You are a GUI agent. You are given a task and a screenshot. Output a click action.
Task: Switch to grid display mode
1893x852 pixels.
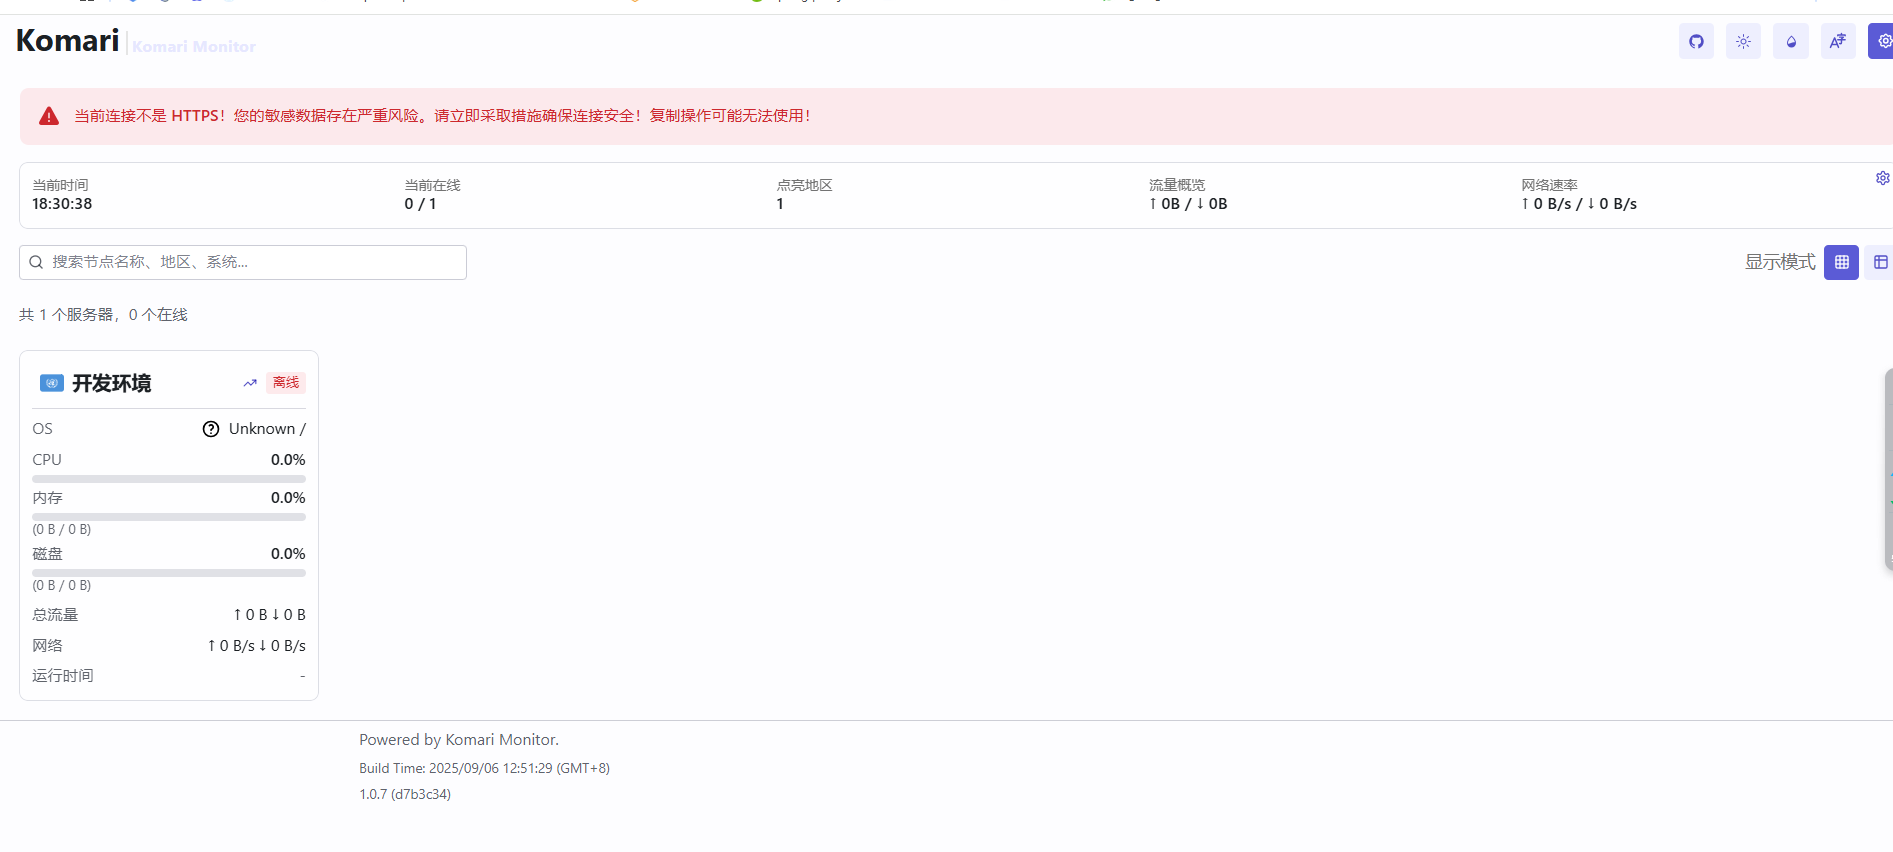1841,262
